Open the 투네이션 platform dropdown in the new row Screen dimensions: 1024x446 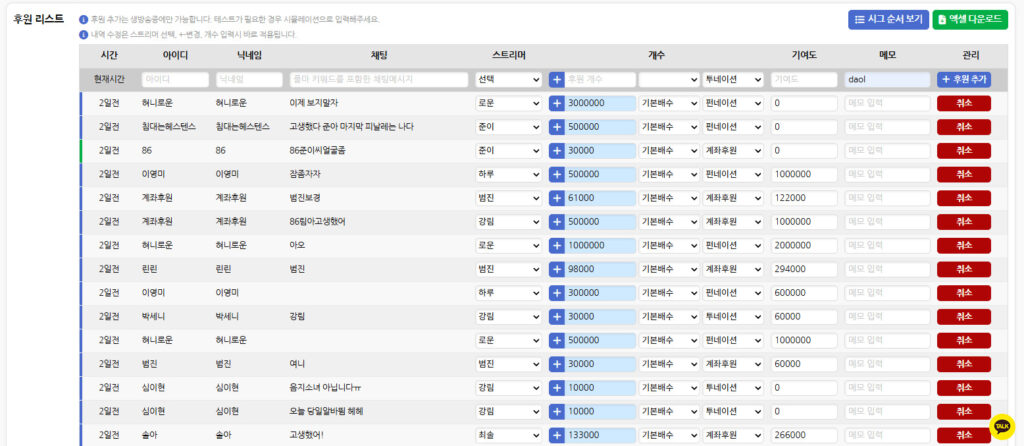click(733, 80)
